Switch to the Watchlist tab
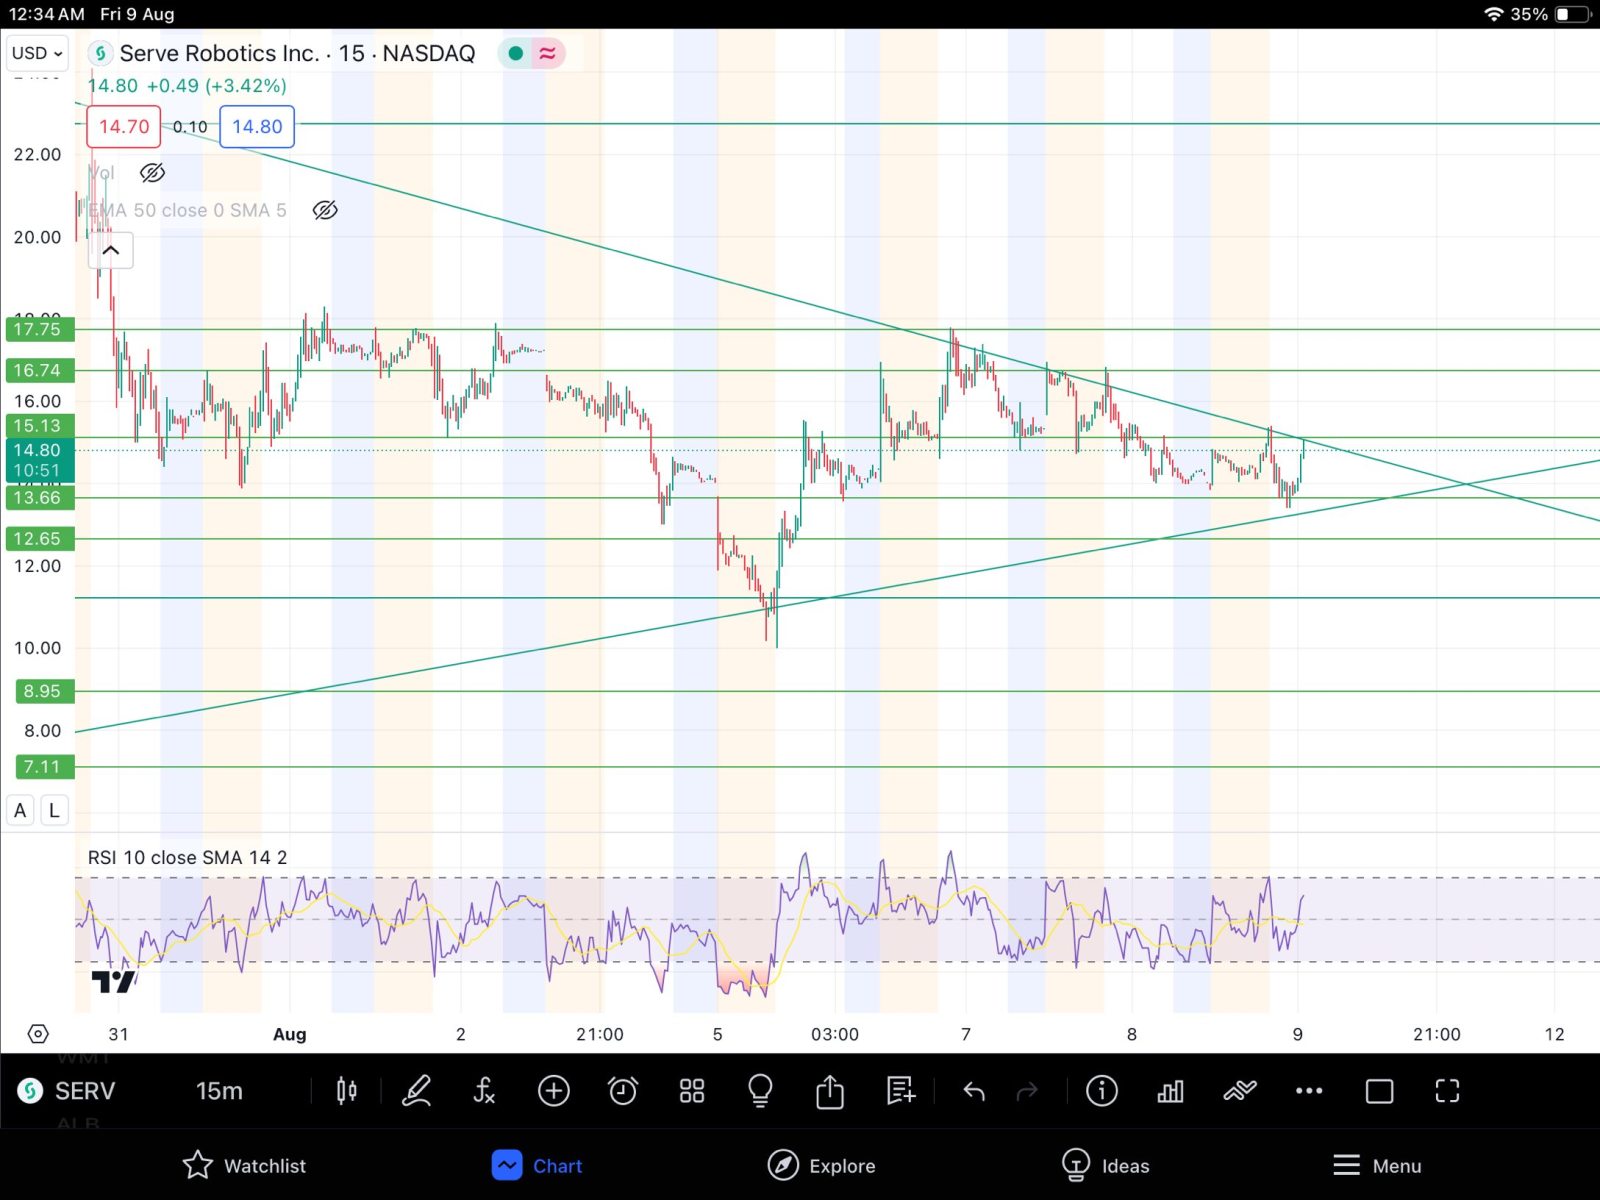The width and height of the screenshot is (1600, 1200). click(245, 1165)
